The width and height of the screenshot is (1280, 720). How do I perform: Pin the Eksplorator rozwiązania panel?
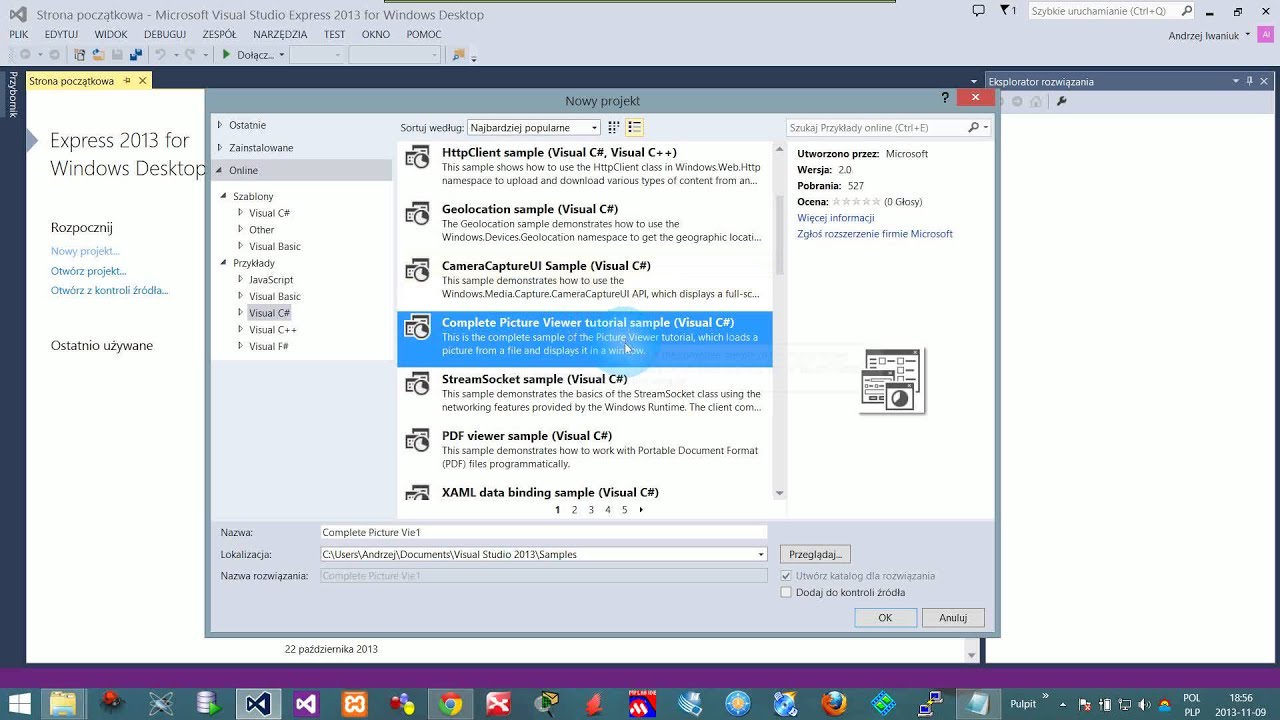point(1249,81)
